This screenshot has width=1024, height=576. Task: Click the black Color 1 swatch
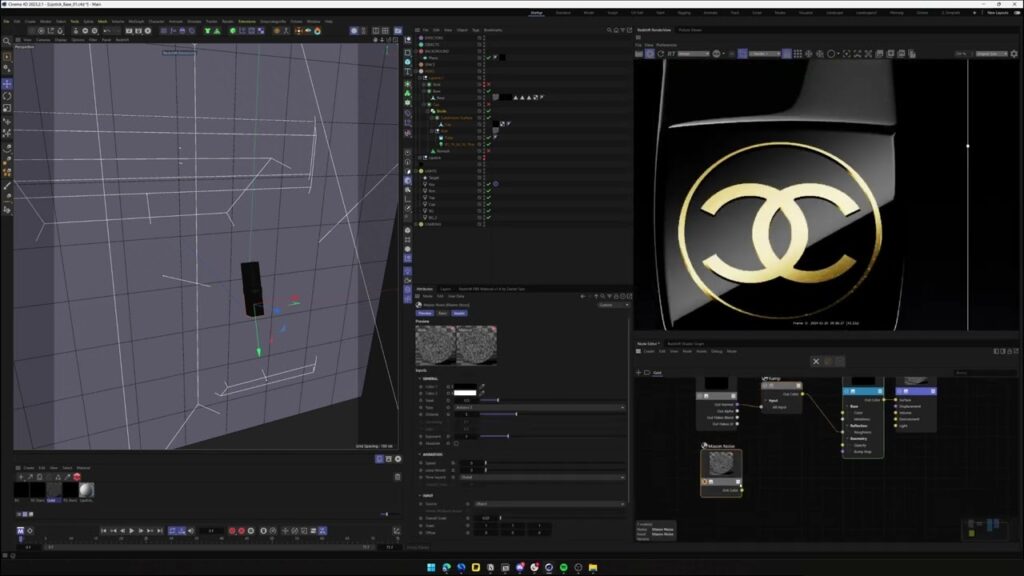tap(465, 387)
